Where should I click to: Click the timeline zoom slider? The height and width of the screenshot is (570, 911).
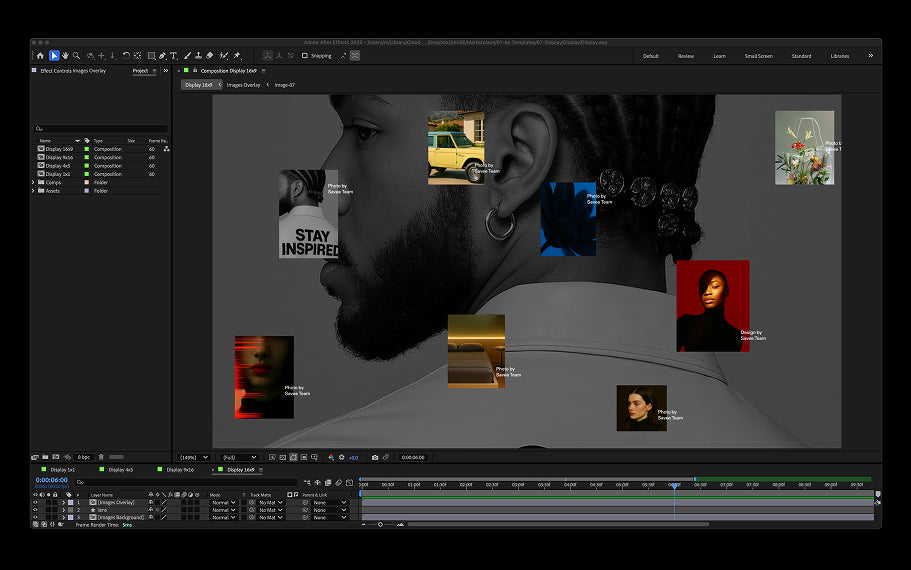tap(381, 524)
